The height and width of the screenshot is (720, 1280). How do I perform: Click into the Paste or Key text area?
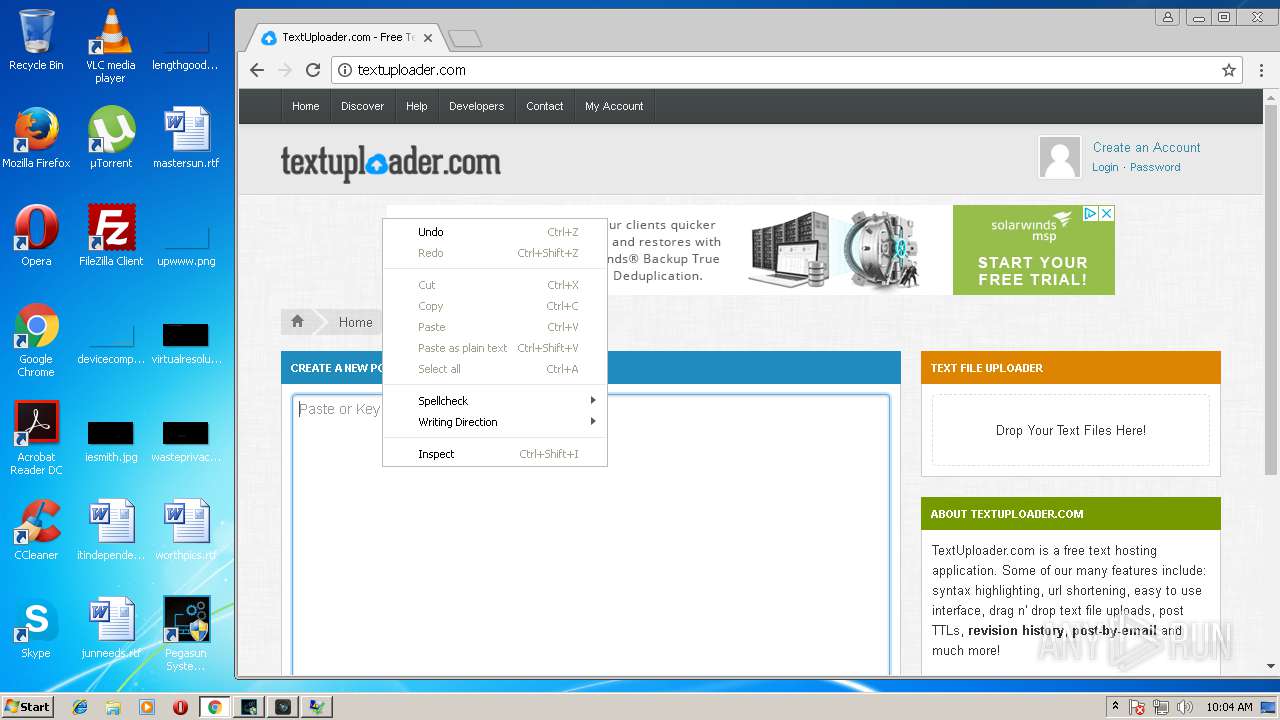click(590, 535)
